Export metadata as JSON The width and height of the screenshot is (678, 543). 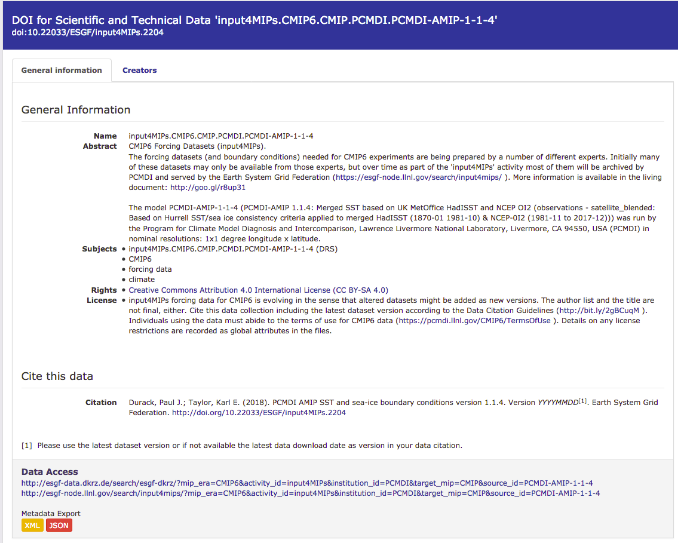pos(59,525)
